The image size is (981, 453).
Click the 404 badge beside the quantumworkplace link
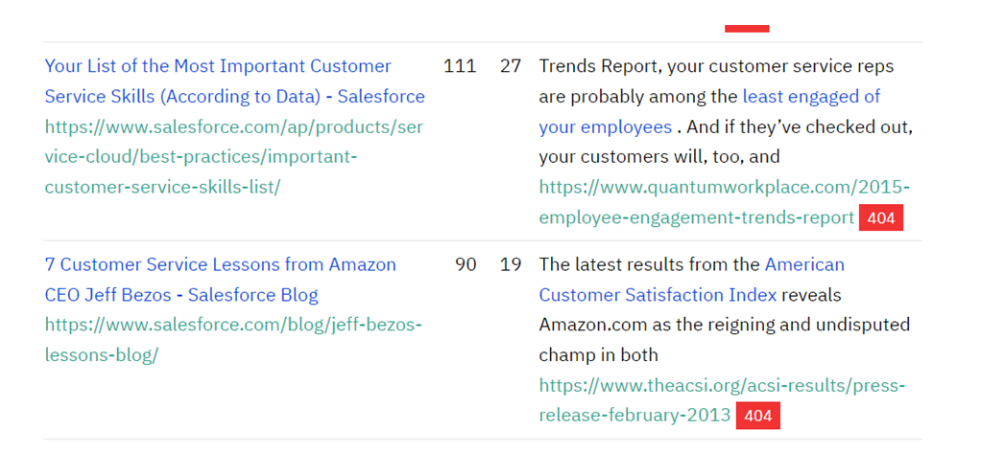coord(881,218)
